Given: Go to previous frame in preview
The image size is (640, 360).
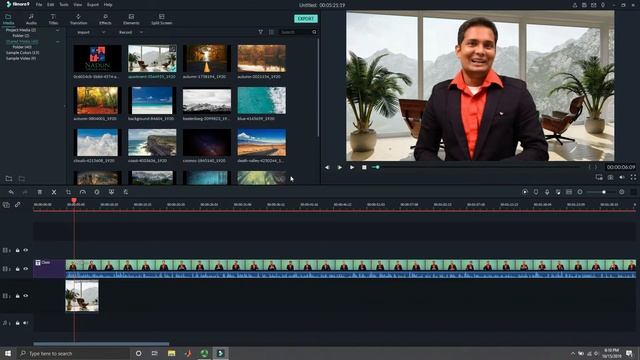Looking at the screenshot, I should [327, 167].
